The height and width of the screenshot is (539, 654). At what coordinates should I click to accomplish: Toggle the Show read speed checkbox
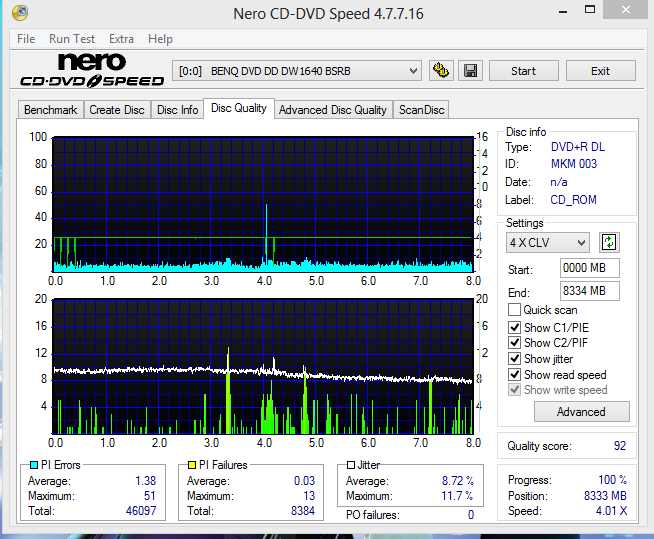coord(514,375)
